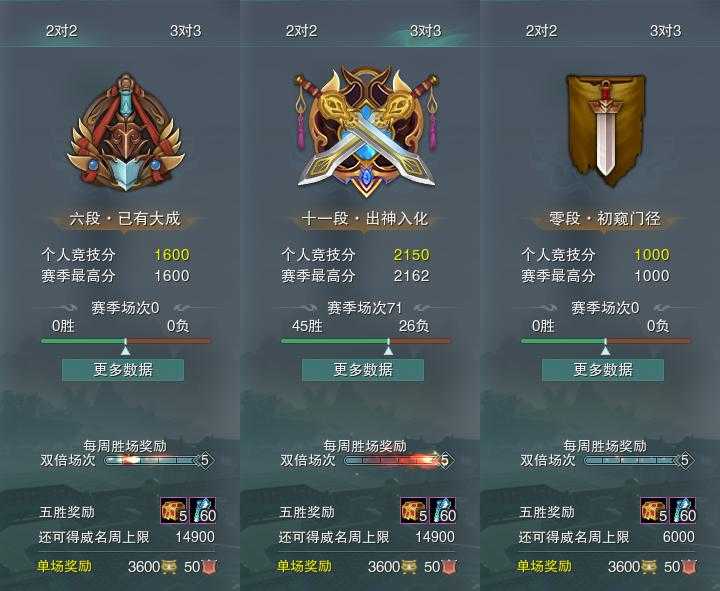Viewport: 720px width, 591px height.
Task: Click the crossed-swords eleven-dan rank badge
Action: (x=366, y=131)
